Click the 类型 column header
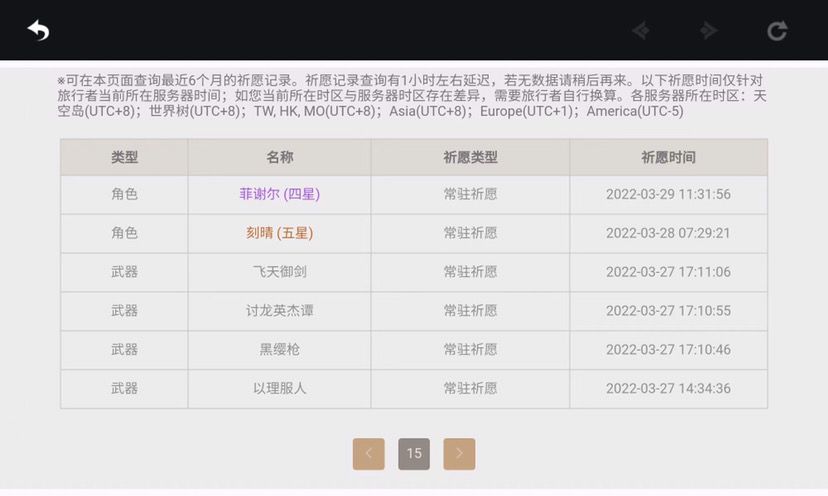 [x=124, y=157]
